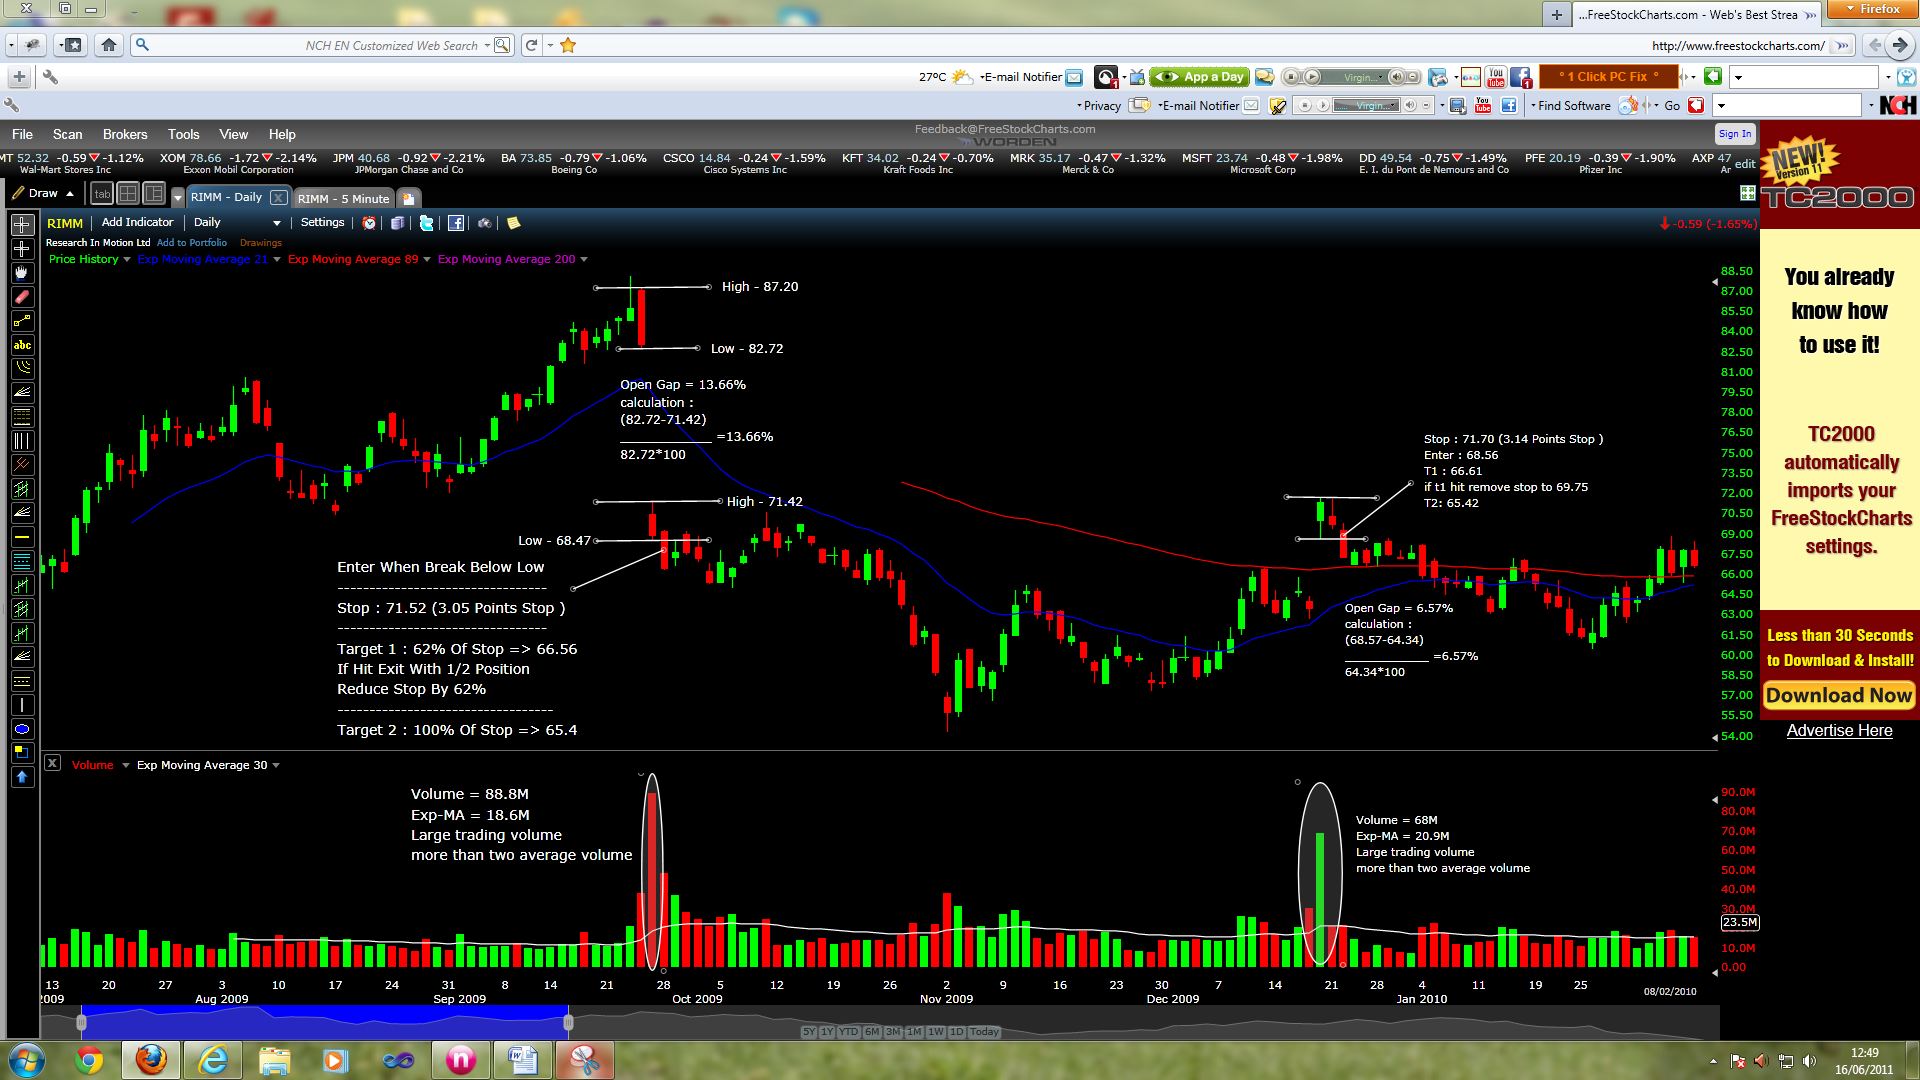Choose the split-pane layout icon
The height and width of the screenshot is (1080, 1920).
point(154,194)
